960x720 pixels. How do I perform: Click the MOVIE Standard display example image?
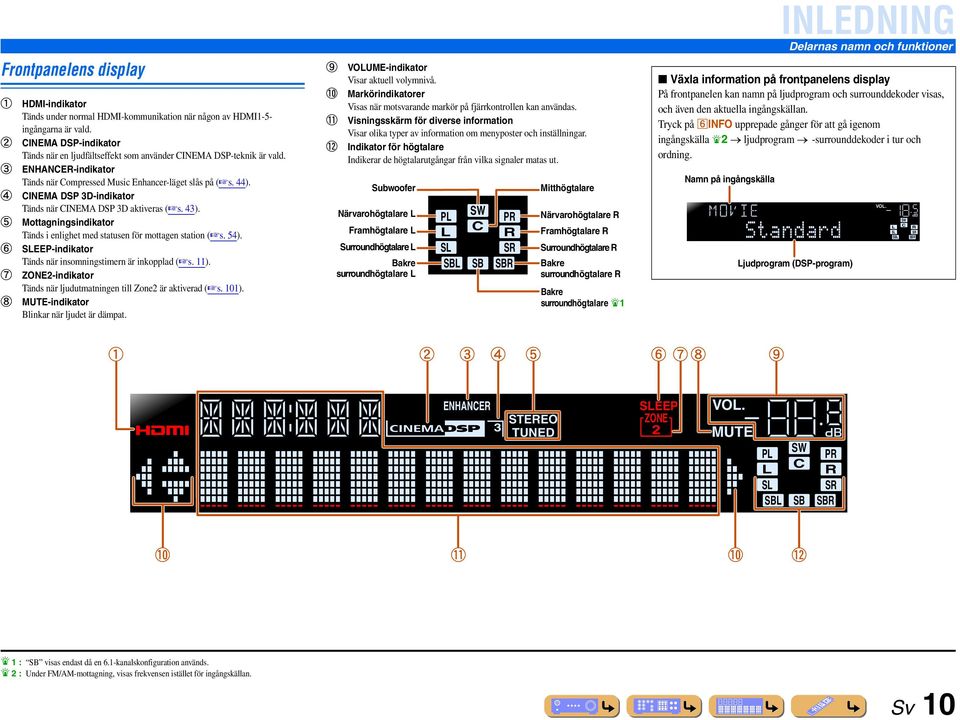(x=803, y=221)
